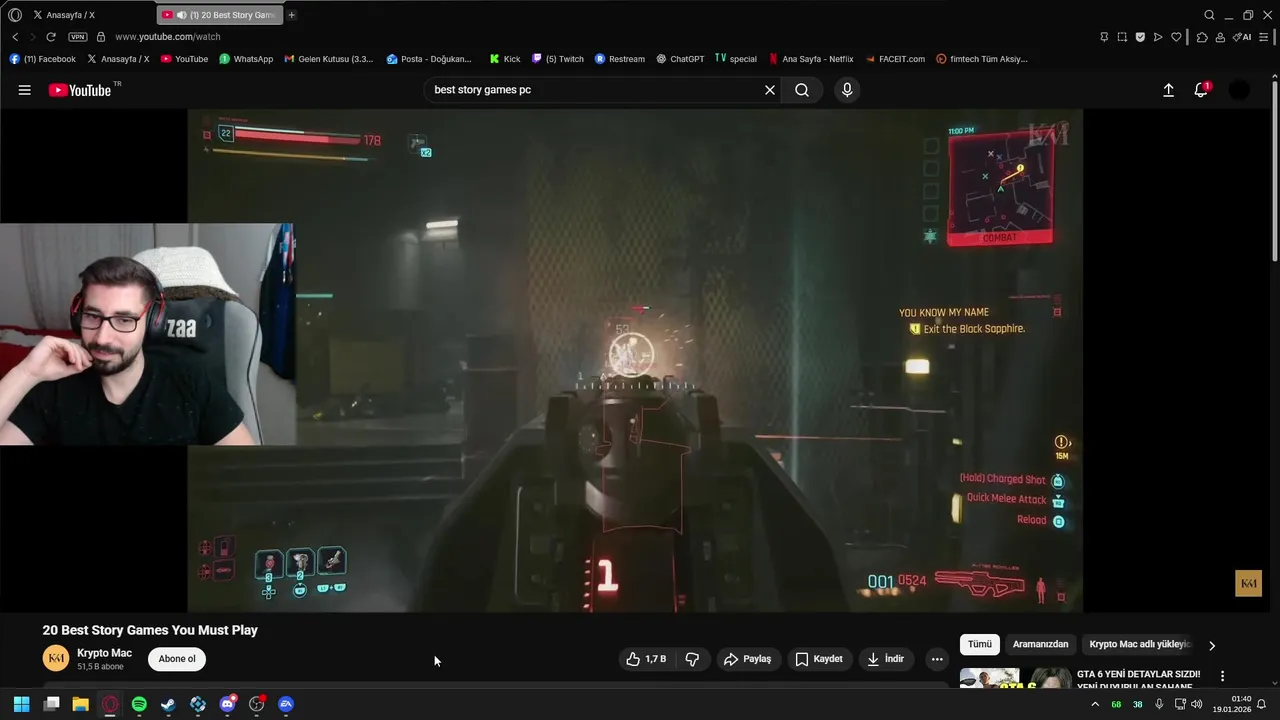Share video with Paylaş button
This screenshot has width=1280, height=720.
748,659
